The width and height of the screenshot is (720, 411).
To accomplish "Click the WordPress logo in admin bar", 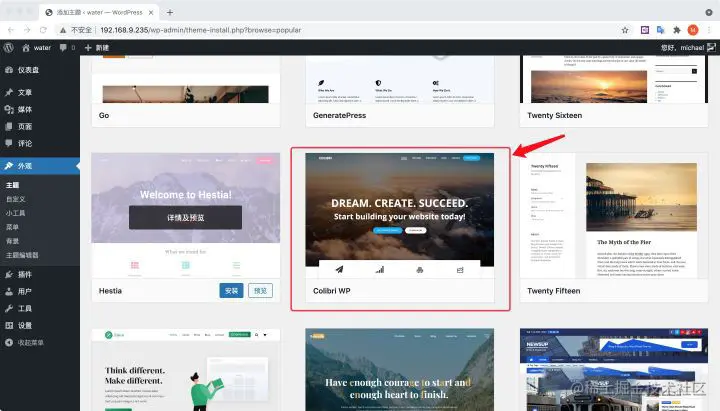I will (x=8, y=47).
